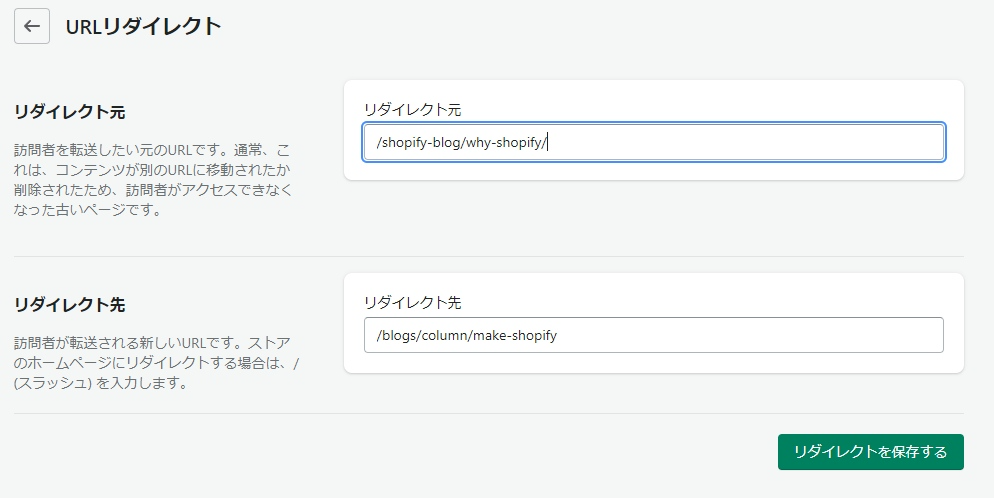This screenshot has height=498, width=994.
Task: Select the bold リダイレクト先 section heading
Action: tap(70, 305)
